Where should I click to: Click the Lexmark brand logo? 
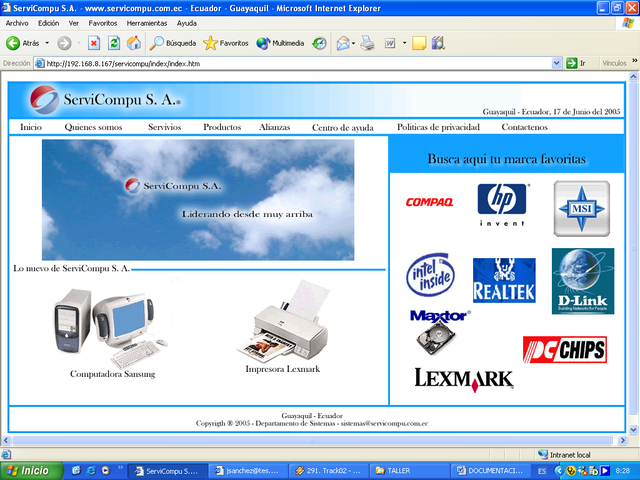click(464, 380)
